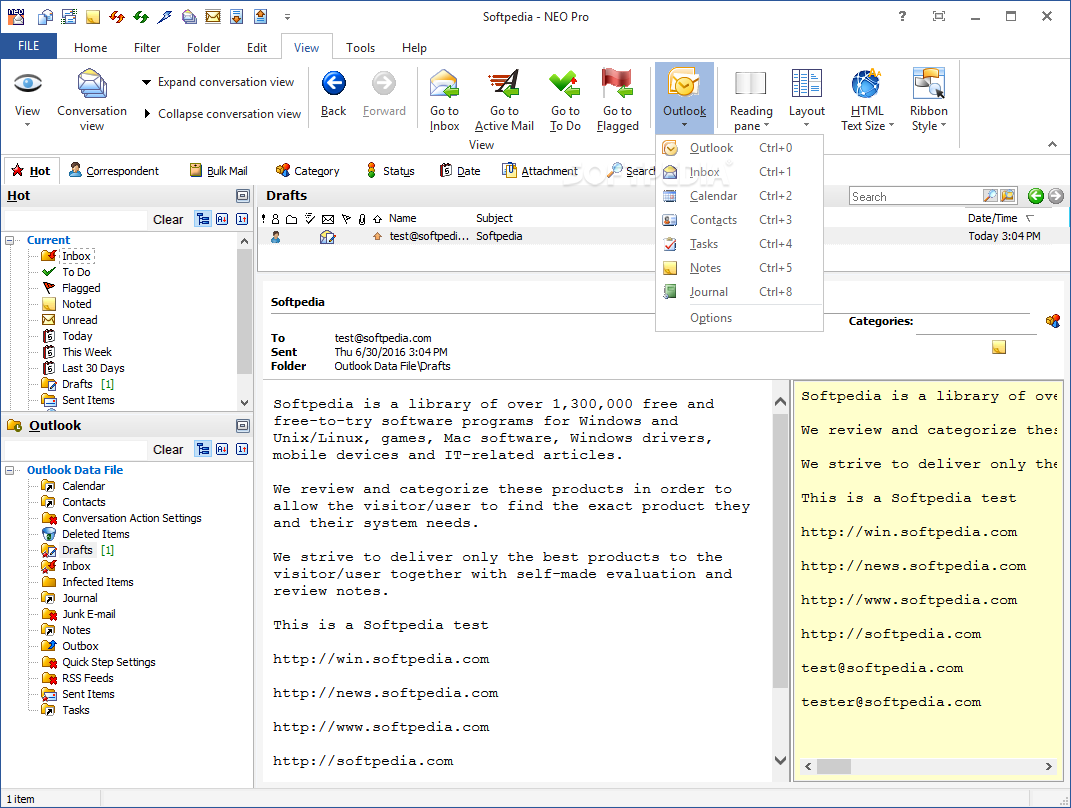Viewport: 1071px width, 808px height.
Task: Toggle count sort icon in Outlook pane
Action: pos(242,449)
